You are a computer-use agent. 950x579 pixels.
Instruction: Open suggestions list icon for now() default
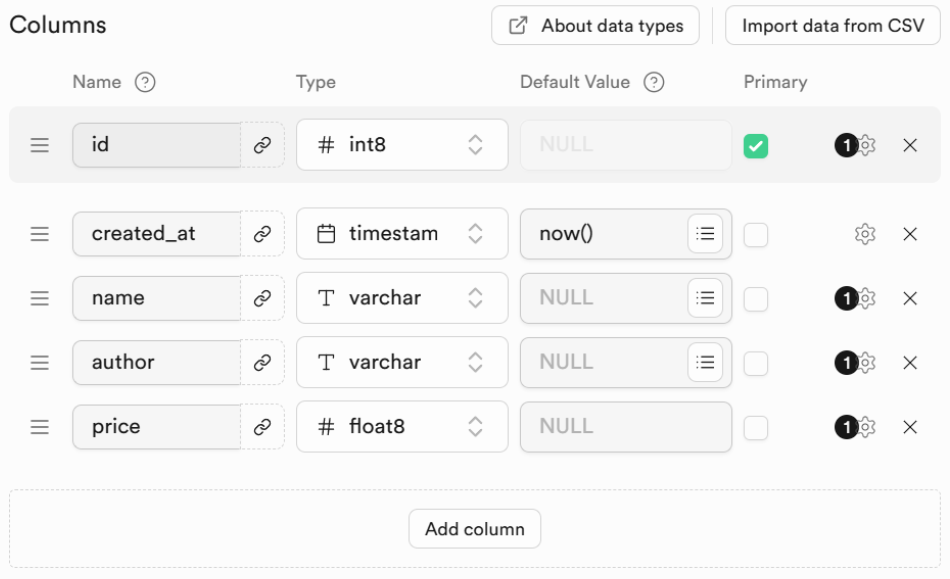(x=705, y=234)
